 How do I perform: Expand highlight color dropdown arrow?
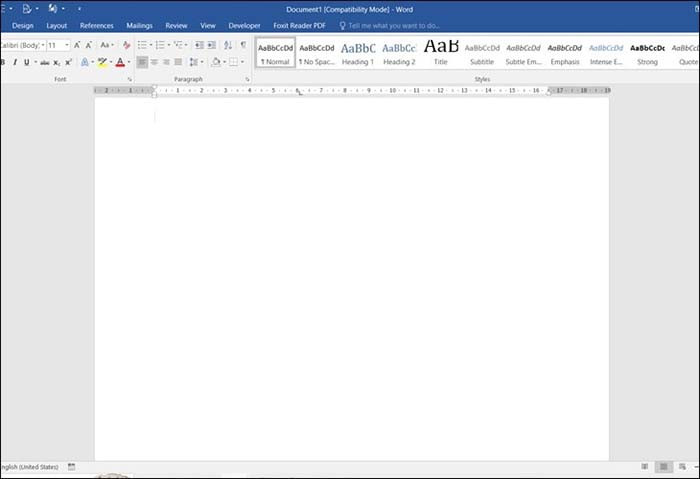coord(111,62)
